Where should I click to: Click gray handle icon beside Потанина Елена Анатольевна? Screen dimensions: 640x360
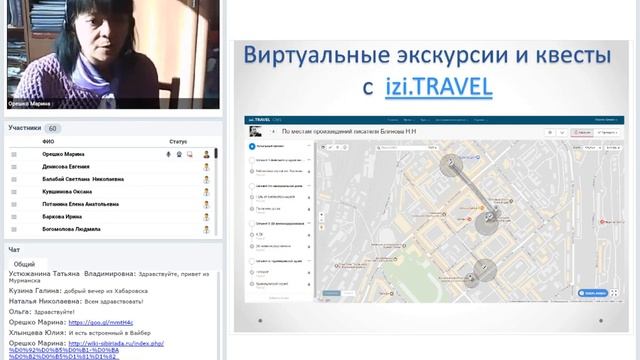click(14, 204)
